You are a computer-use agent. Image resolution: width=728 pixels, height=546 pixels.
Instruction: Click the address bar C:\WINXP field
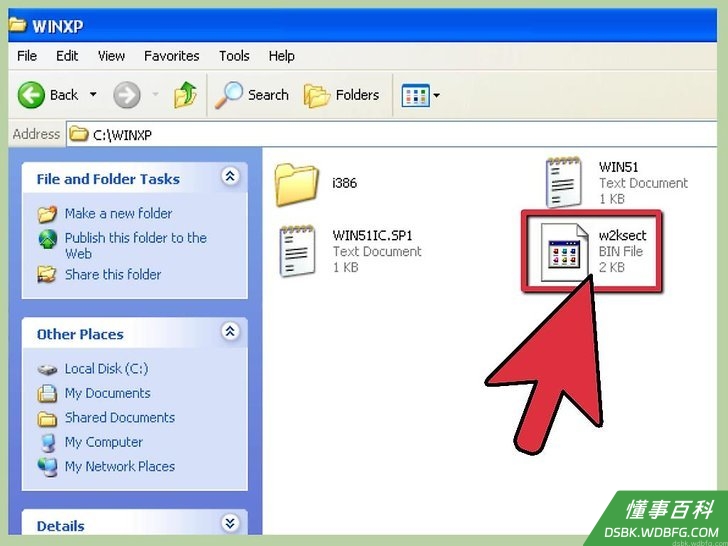pyautogui.click(x=392, y=135)
